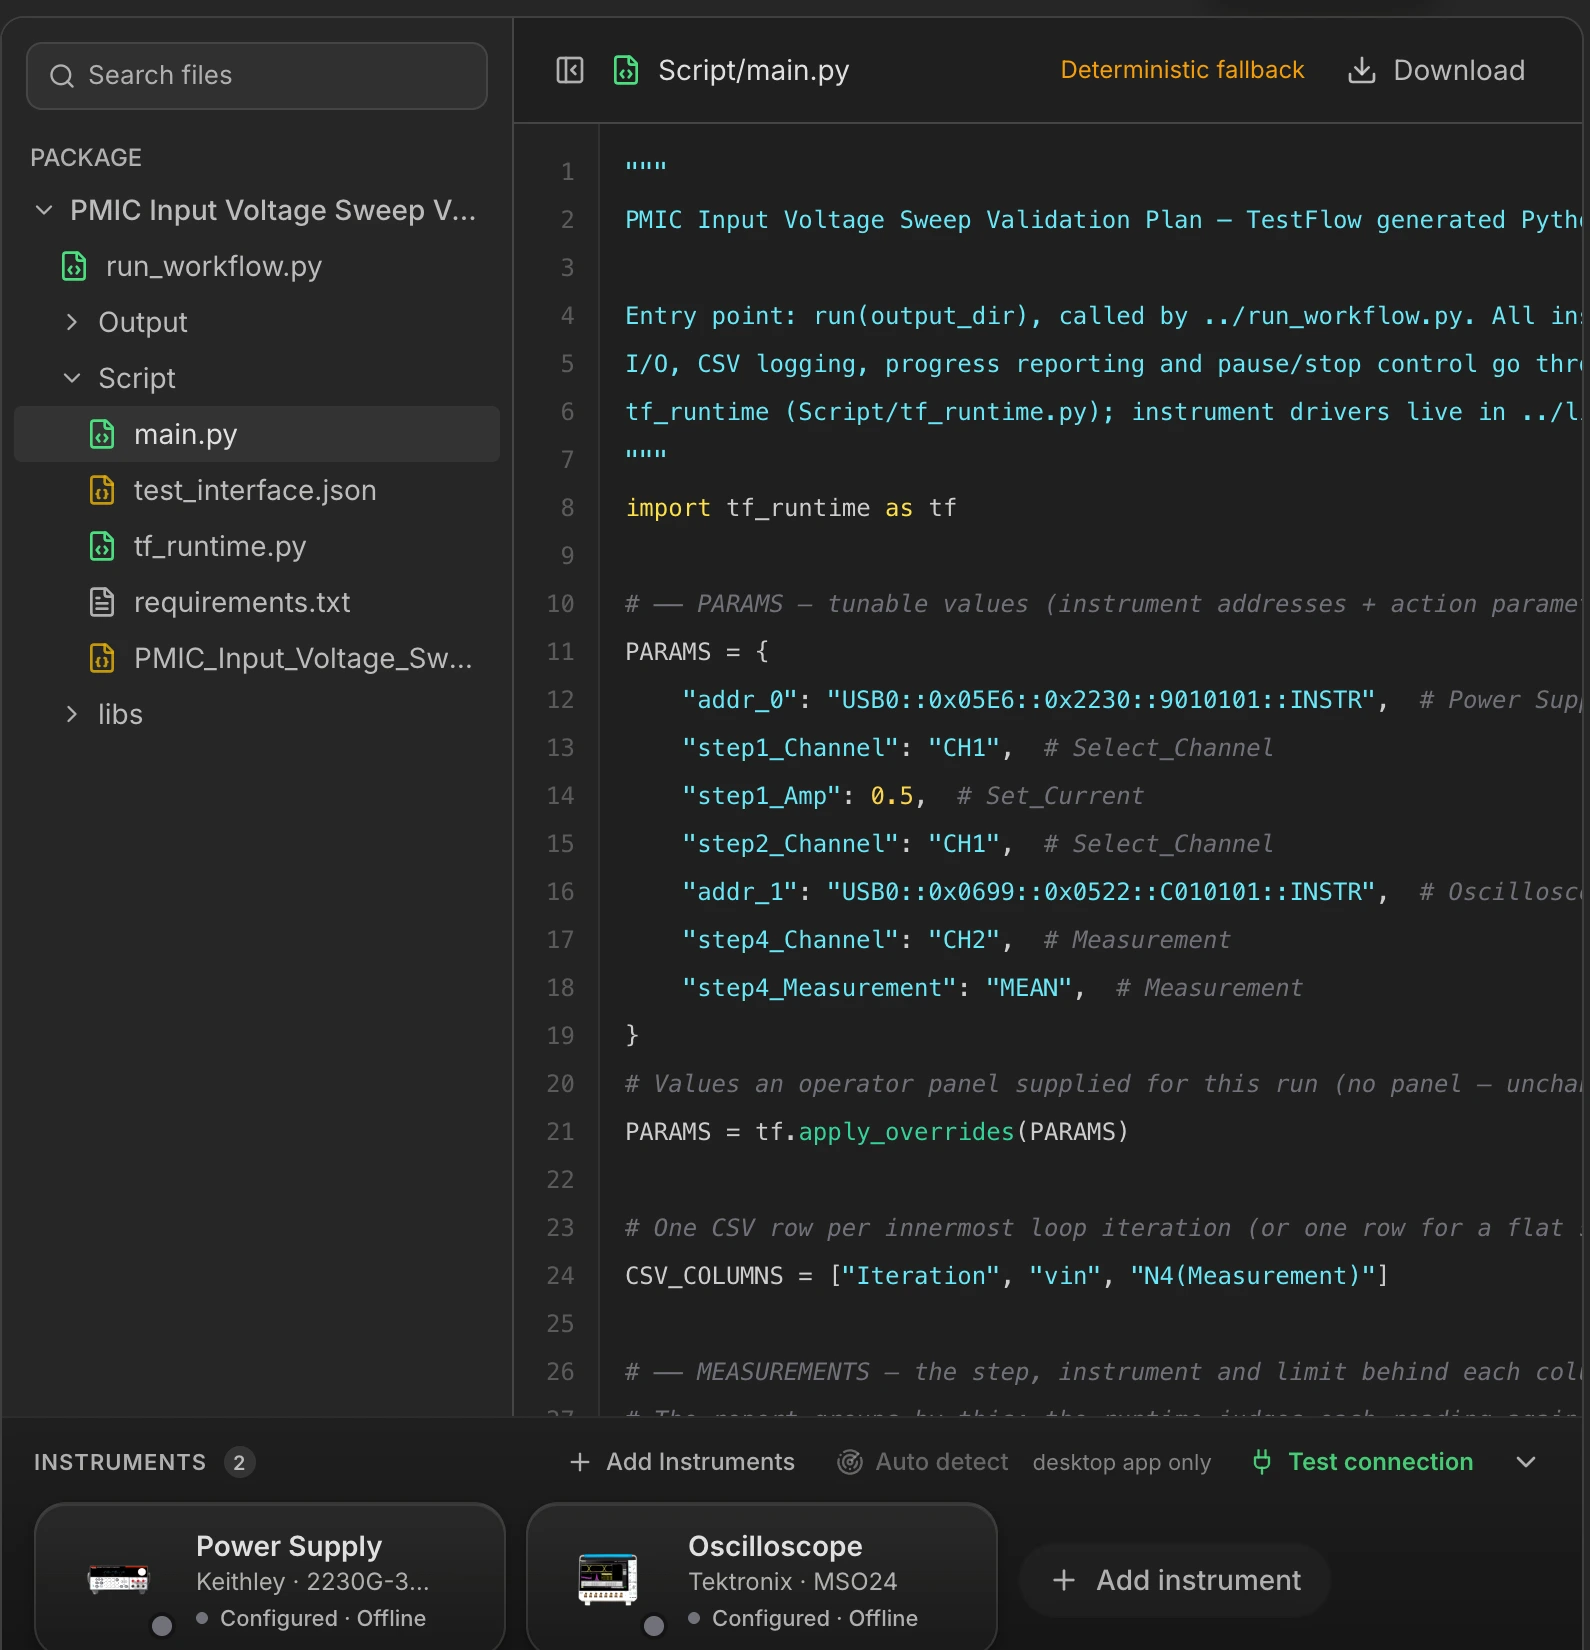Click Add Instruments in the instruments bar
Screen dimensions: 1590x1650
coord(682,1462)
